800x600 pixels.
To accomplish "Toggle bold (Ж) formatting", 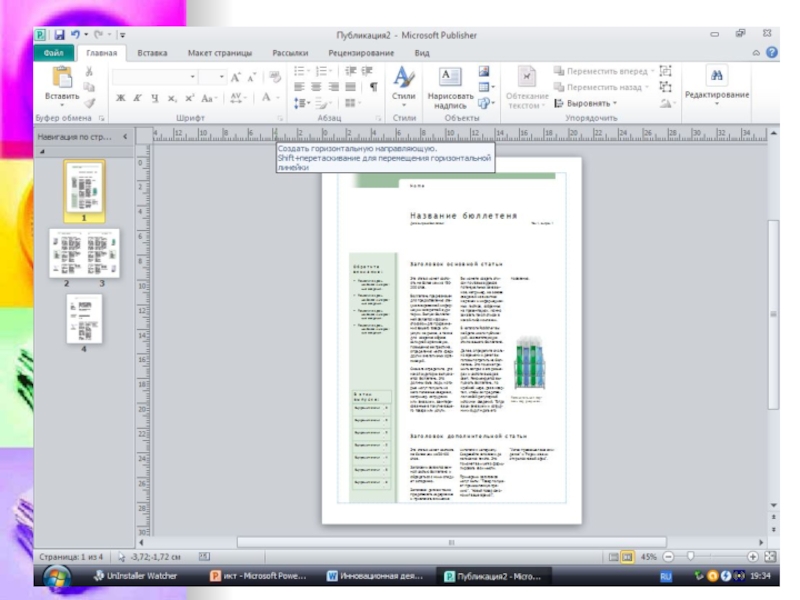I will click(120, 98).
